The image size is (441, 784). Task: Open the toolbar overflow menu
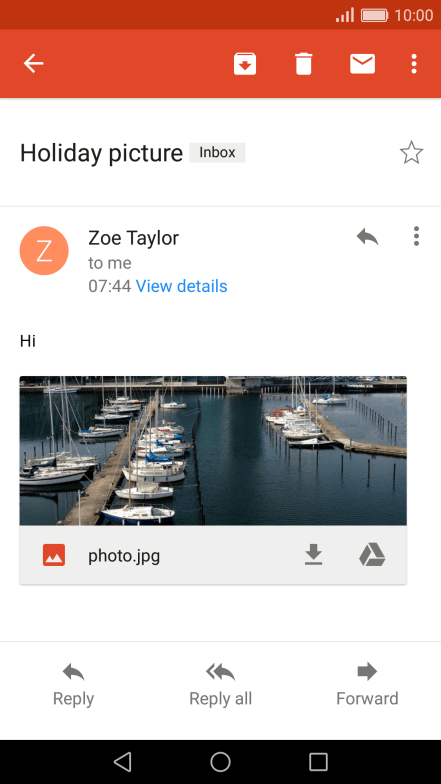point(414,64)
